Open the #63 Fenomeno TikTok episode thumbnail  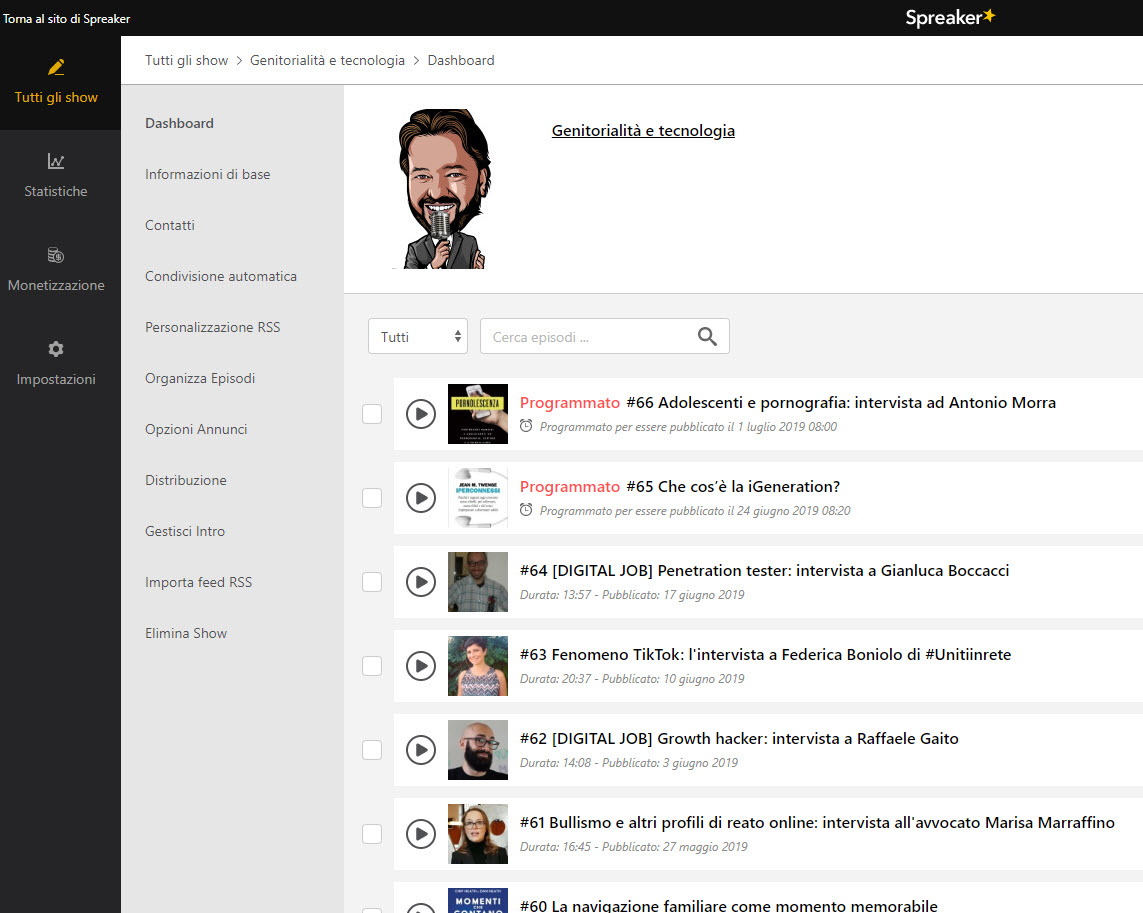tap(477, 666)
